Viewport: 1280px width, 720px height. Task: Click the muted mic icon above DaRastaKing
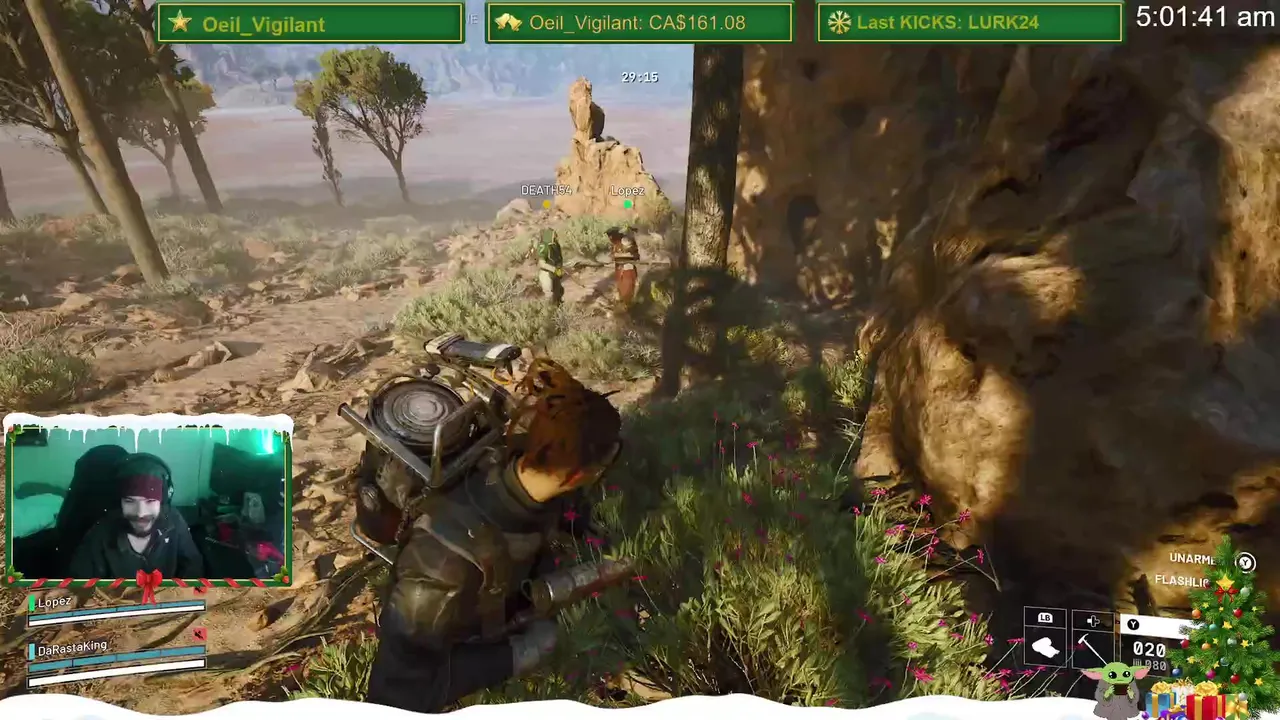199,634
